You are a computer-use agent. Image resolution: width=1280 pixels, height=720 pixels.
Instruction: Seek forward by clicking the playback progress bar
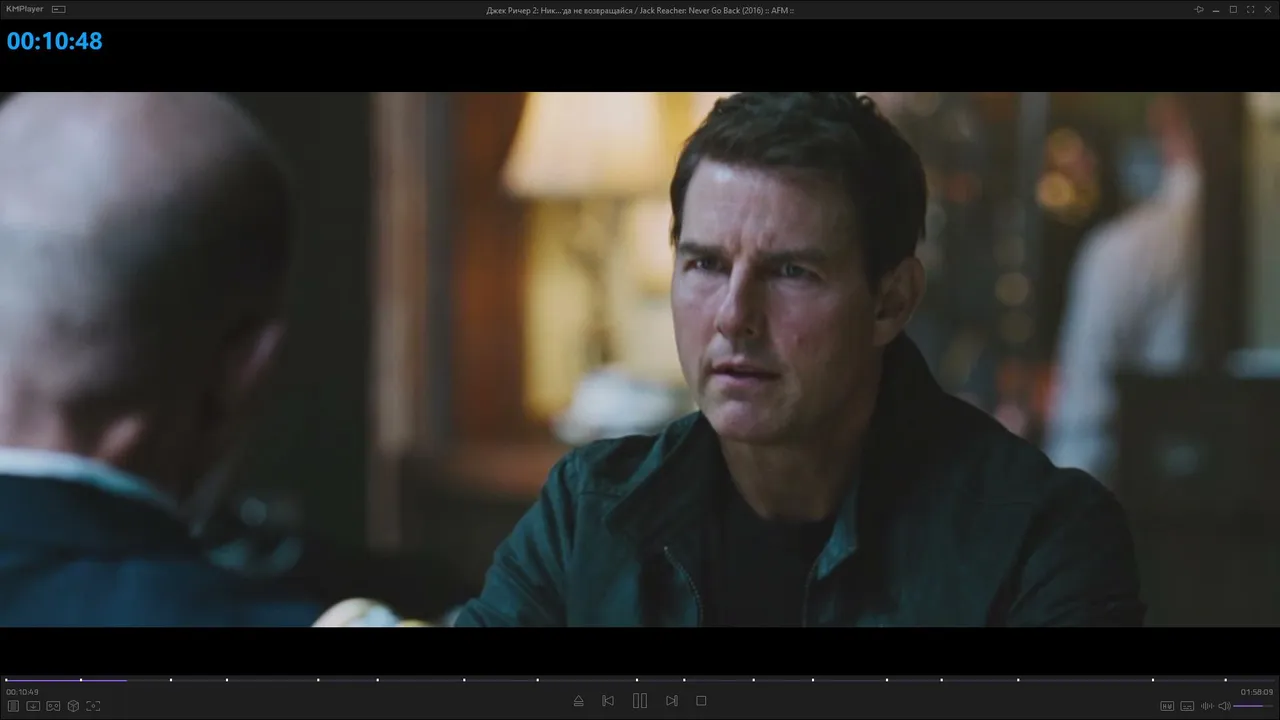[x=640, y=680]
